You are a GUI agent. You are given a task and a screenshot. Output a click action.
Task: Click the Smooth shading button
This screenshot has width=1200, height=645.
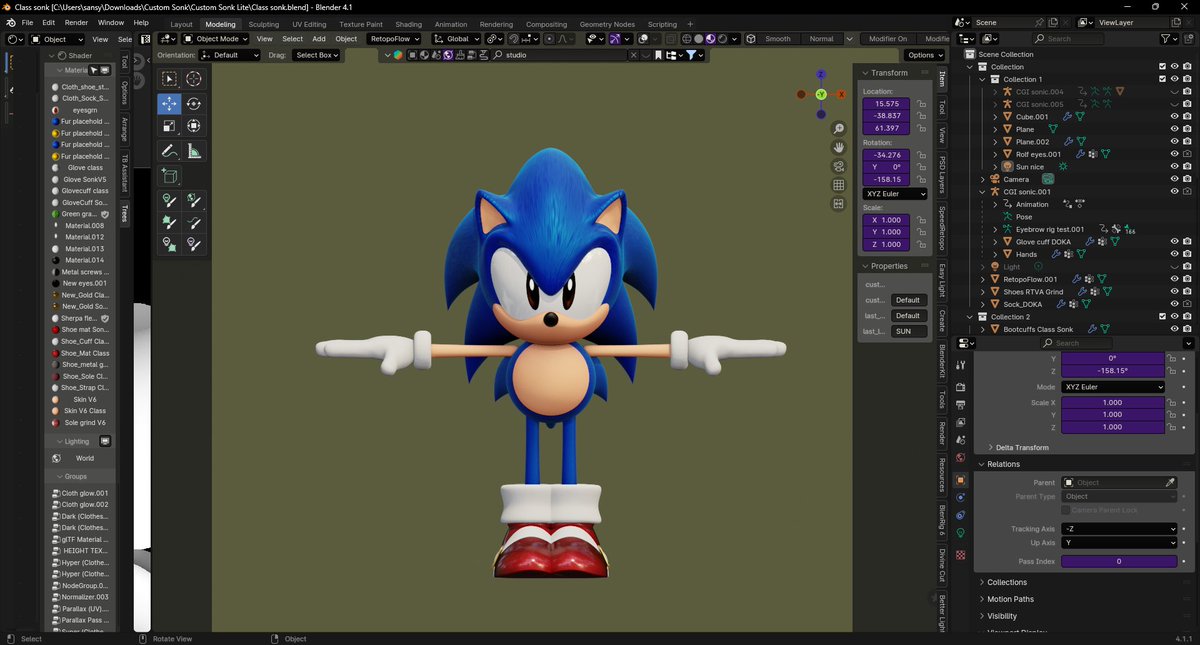(x=777, y=39)
